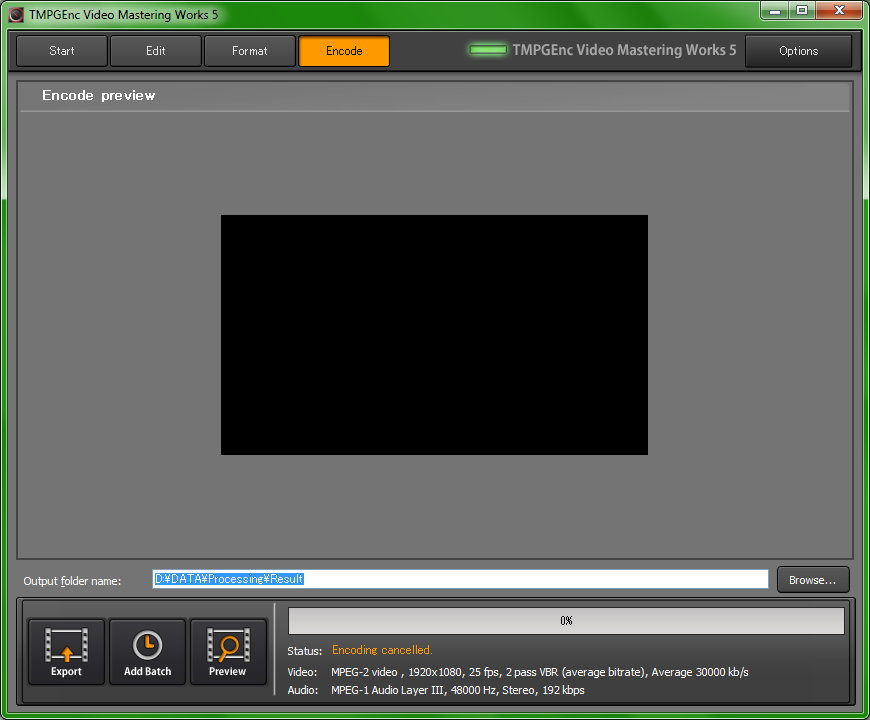Click the MPEG-1 Audio Layer III line
Screen dimensions: 870x720
[x=457, y=690]
